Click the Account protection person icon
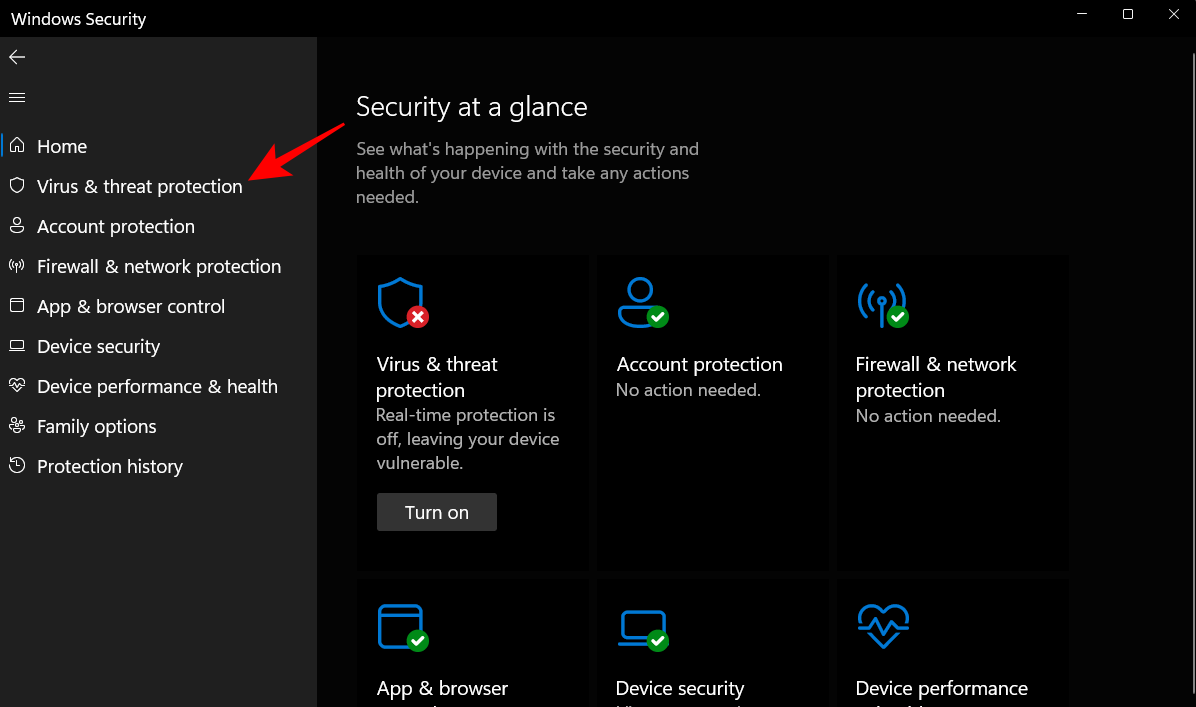The image size is (1196, 707). coord(17,226)
